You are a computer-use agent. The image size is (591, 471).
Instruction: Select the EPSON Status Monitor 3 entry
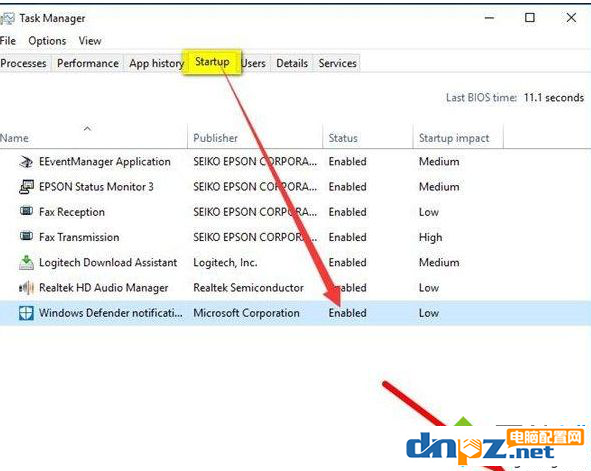pos(296,187)
